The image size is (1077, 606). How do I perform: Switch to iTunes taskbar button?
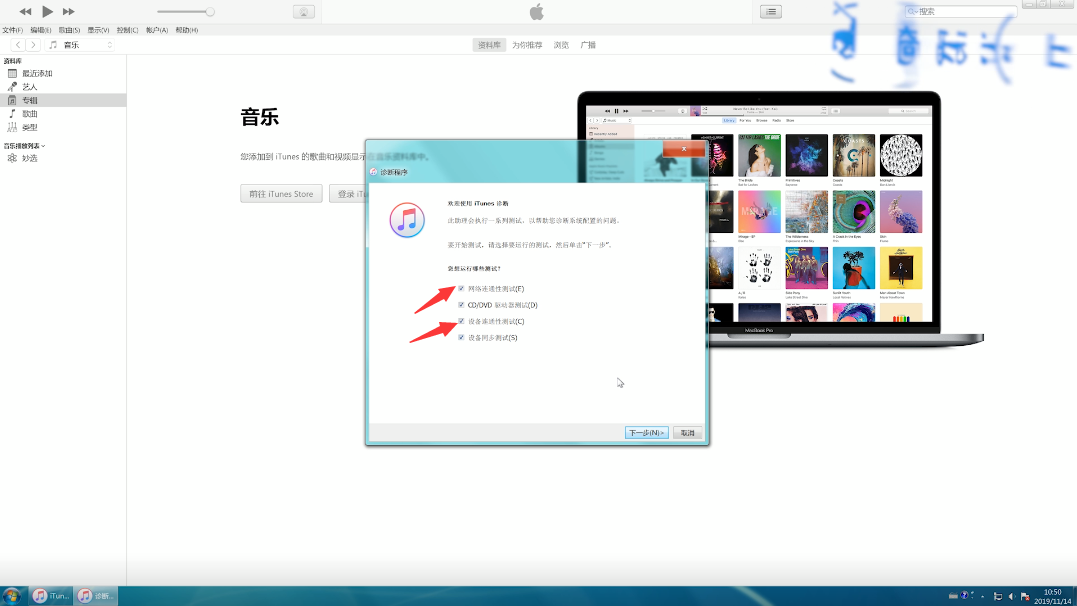[x=52, y=596]
